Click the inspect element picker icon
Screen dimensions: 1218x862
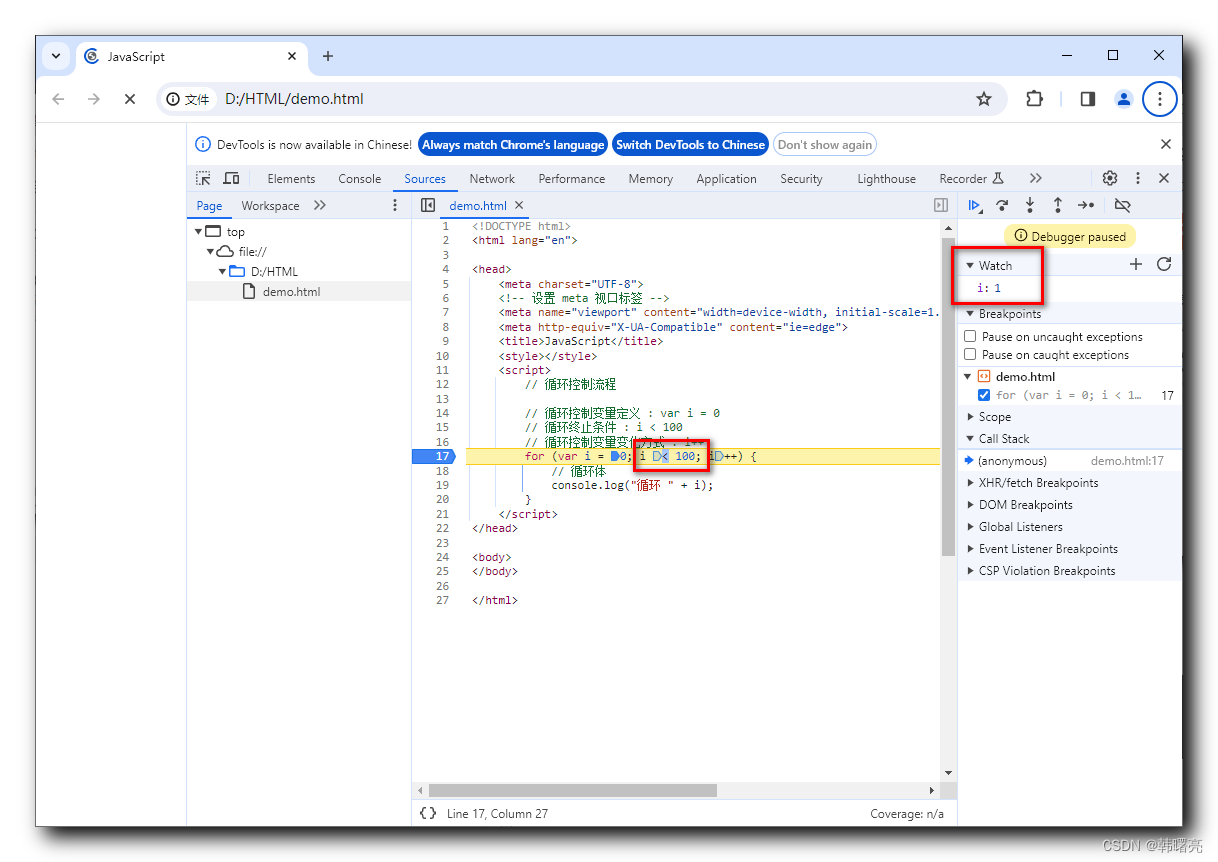coord(203,178)
